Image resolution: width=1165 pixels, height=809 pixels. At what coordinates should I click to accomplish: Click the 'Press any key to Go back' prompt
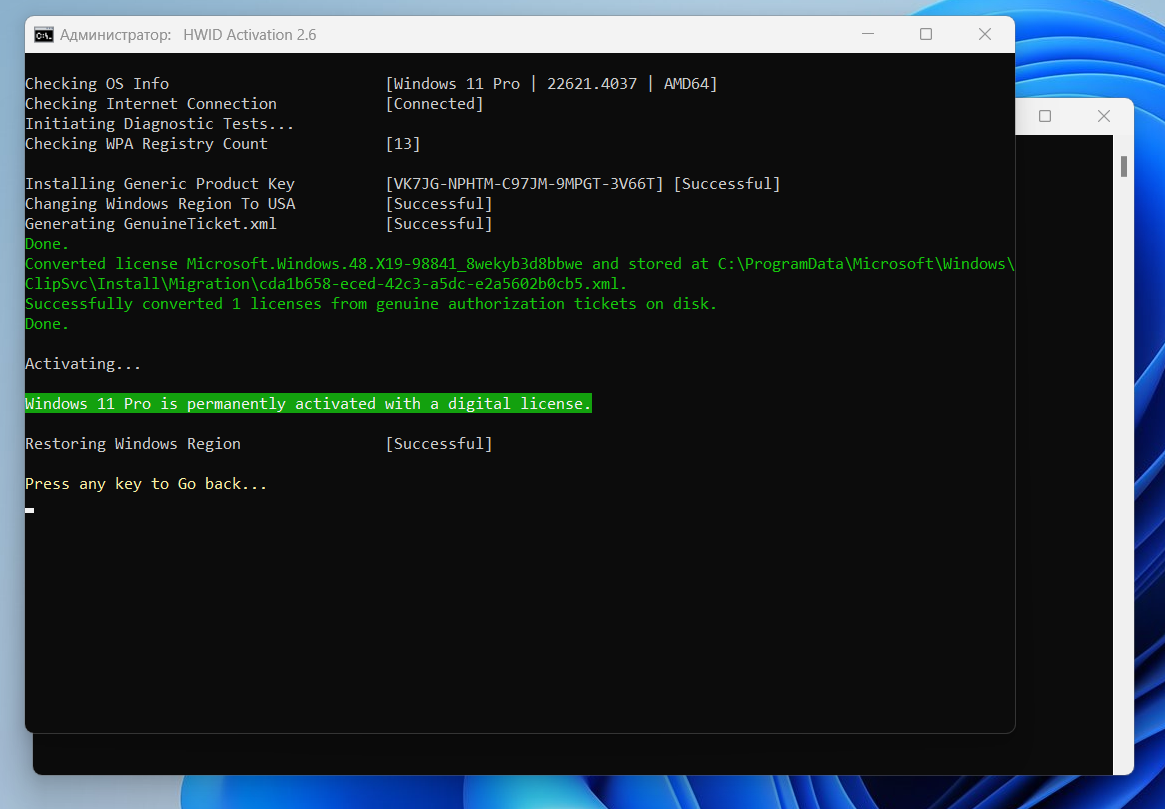point(146,484)
